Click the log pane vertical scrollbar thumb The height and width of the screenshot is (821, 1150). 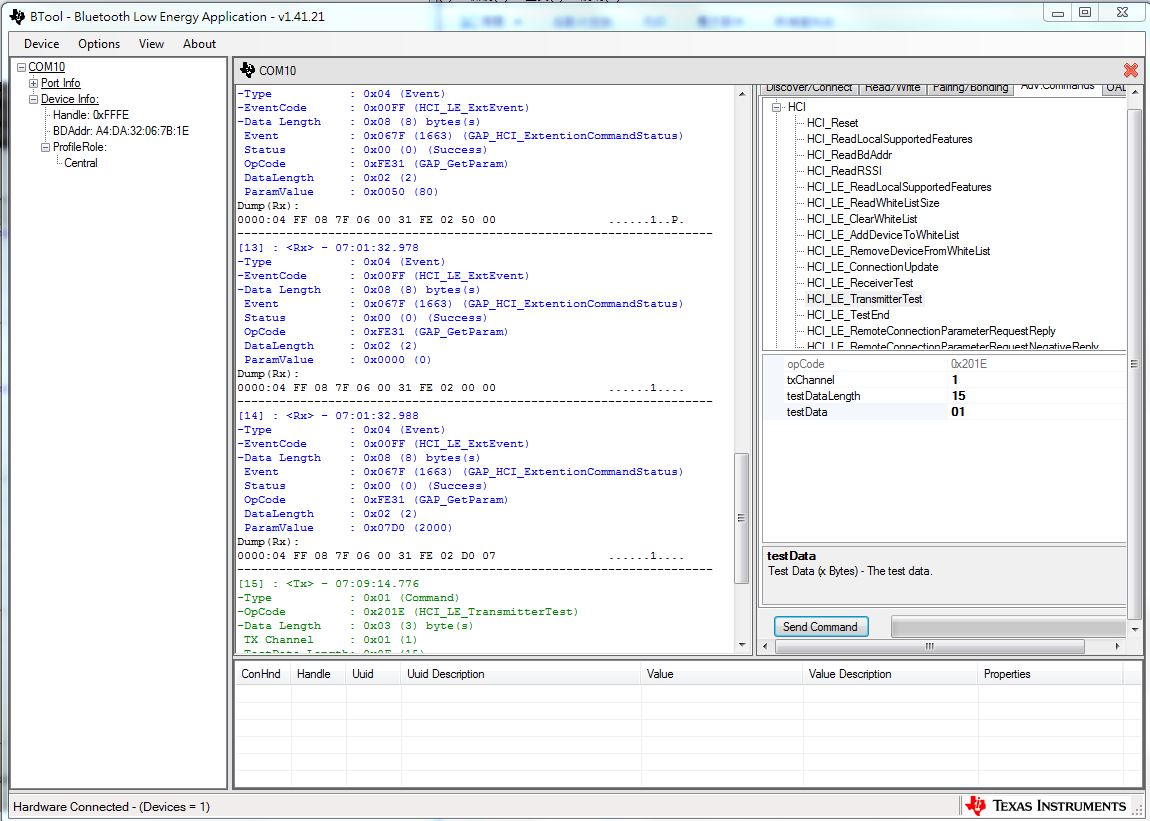coord(741,518)
